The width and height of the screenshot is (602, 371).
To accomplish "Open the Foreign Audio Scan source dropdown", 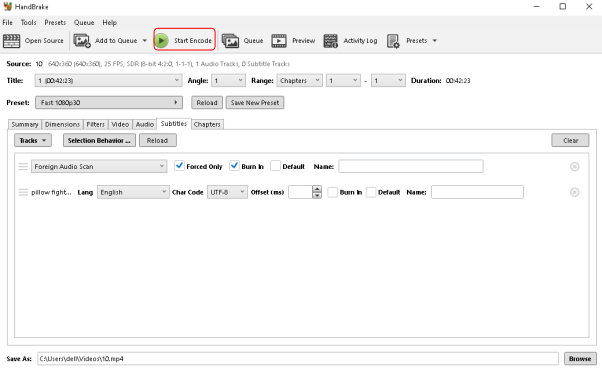I will pos(99,166).
